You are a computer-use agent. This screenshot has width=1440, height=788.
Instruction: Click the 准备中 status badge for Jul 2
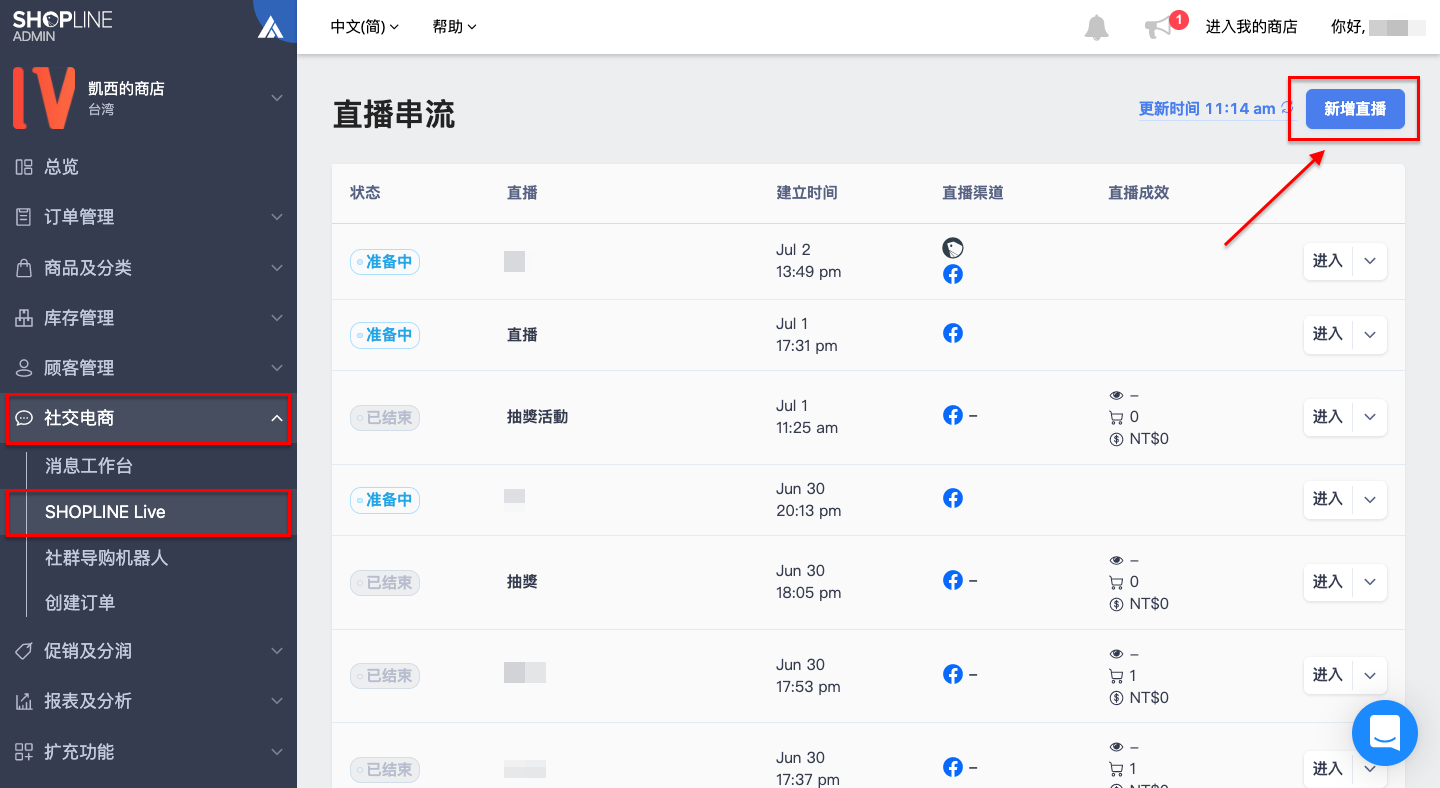[x=385, y=262]
